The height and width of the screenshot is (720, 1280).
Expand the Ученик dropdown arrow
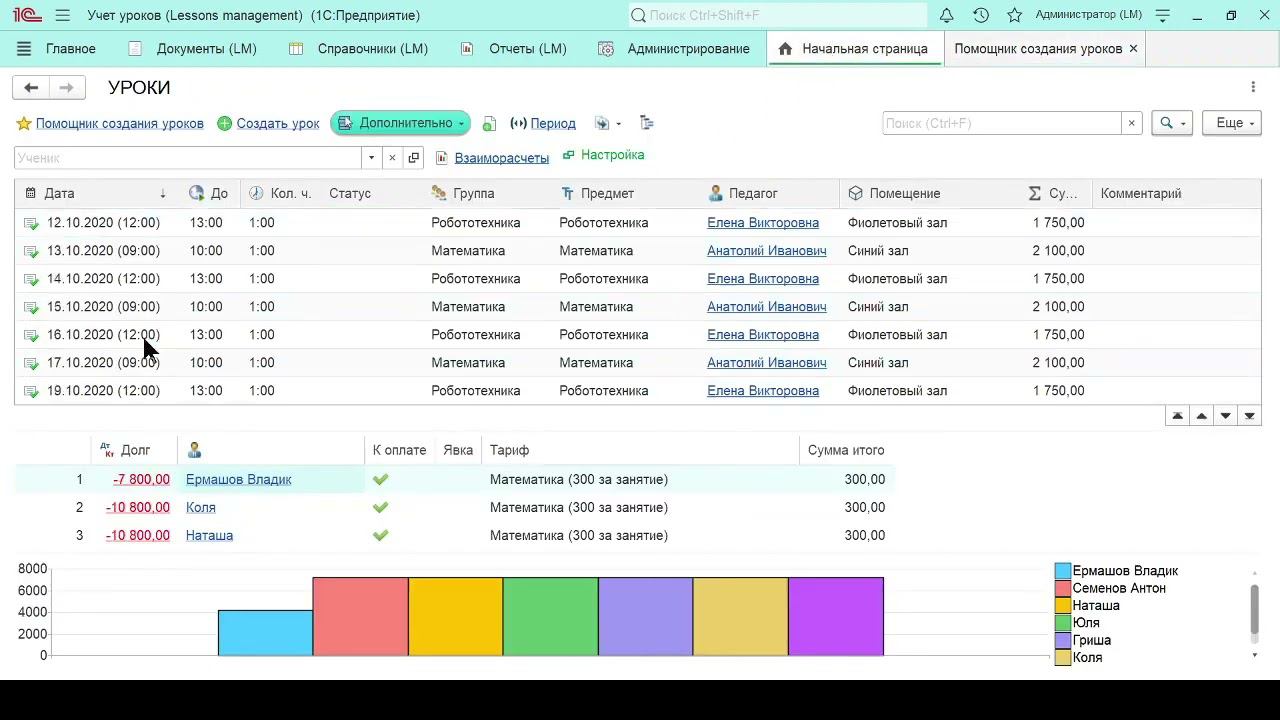point(372,158)
